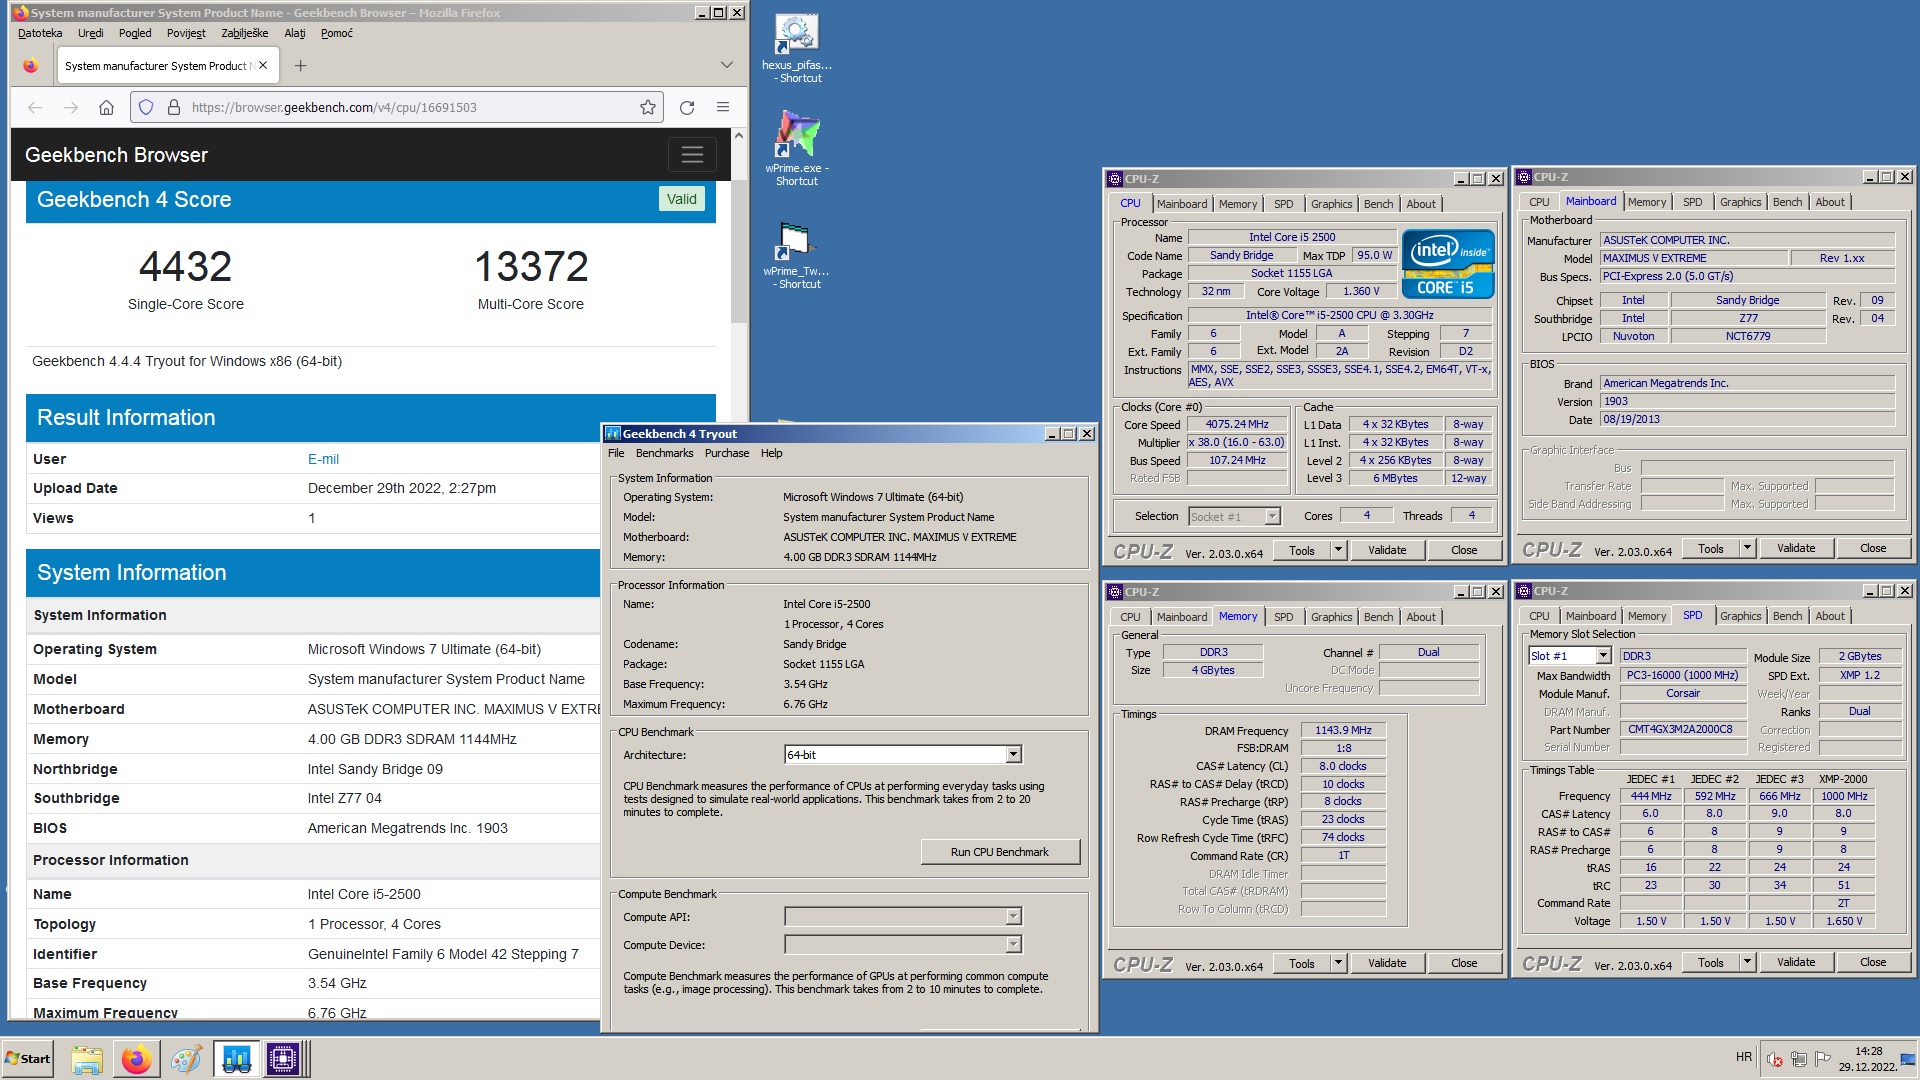Viewport: 1920px width, 1080px height.
Task: Open the wPrime.exe desktop shortcut
Action: point(797,148)
